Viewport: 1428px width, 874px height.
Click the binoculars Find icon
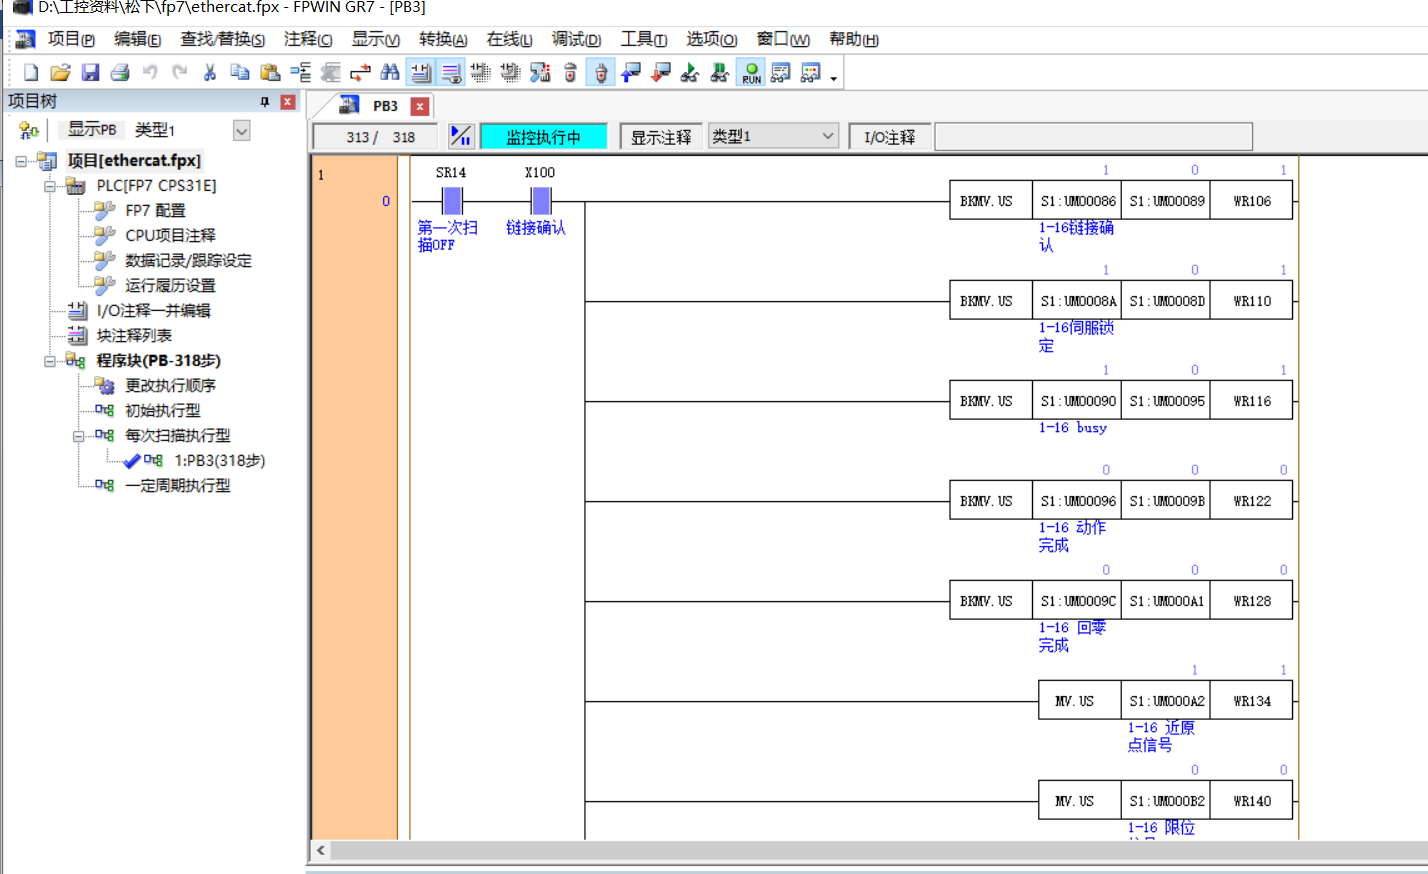point(390,73)
